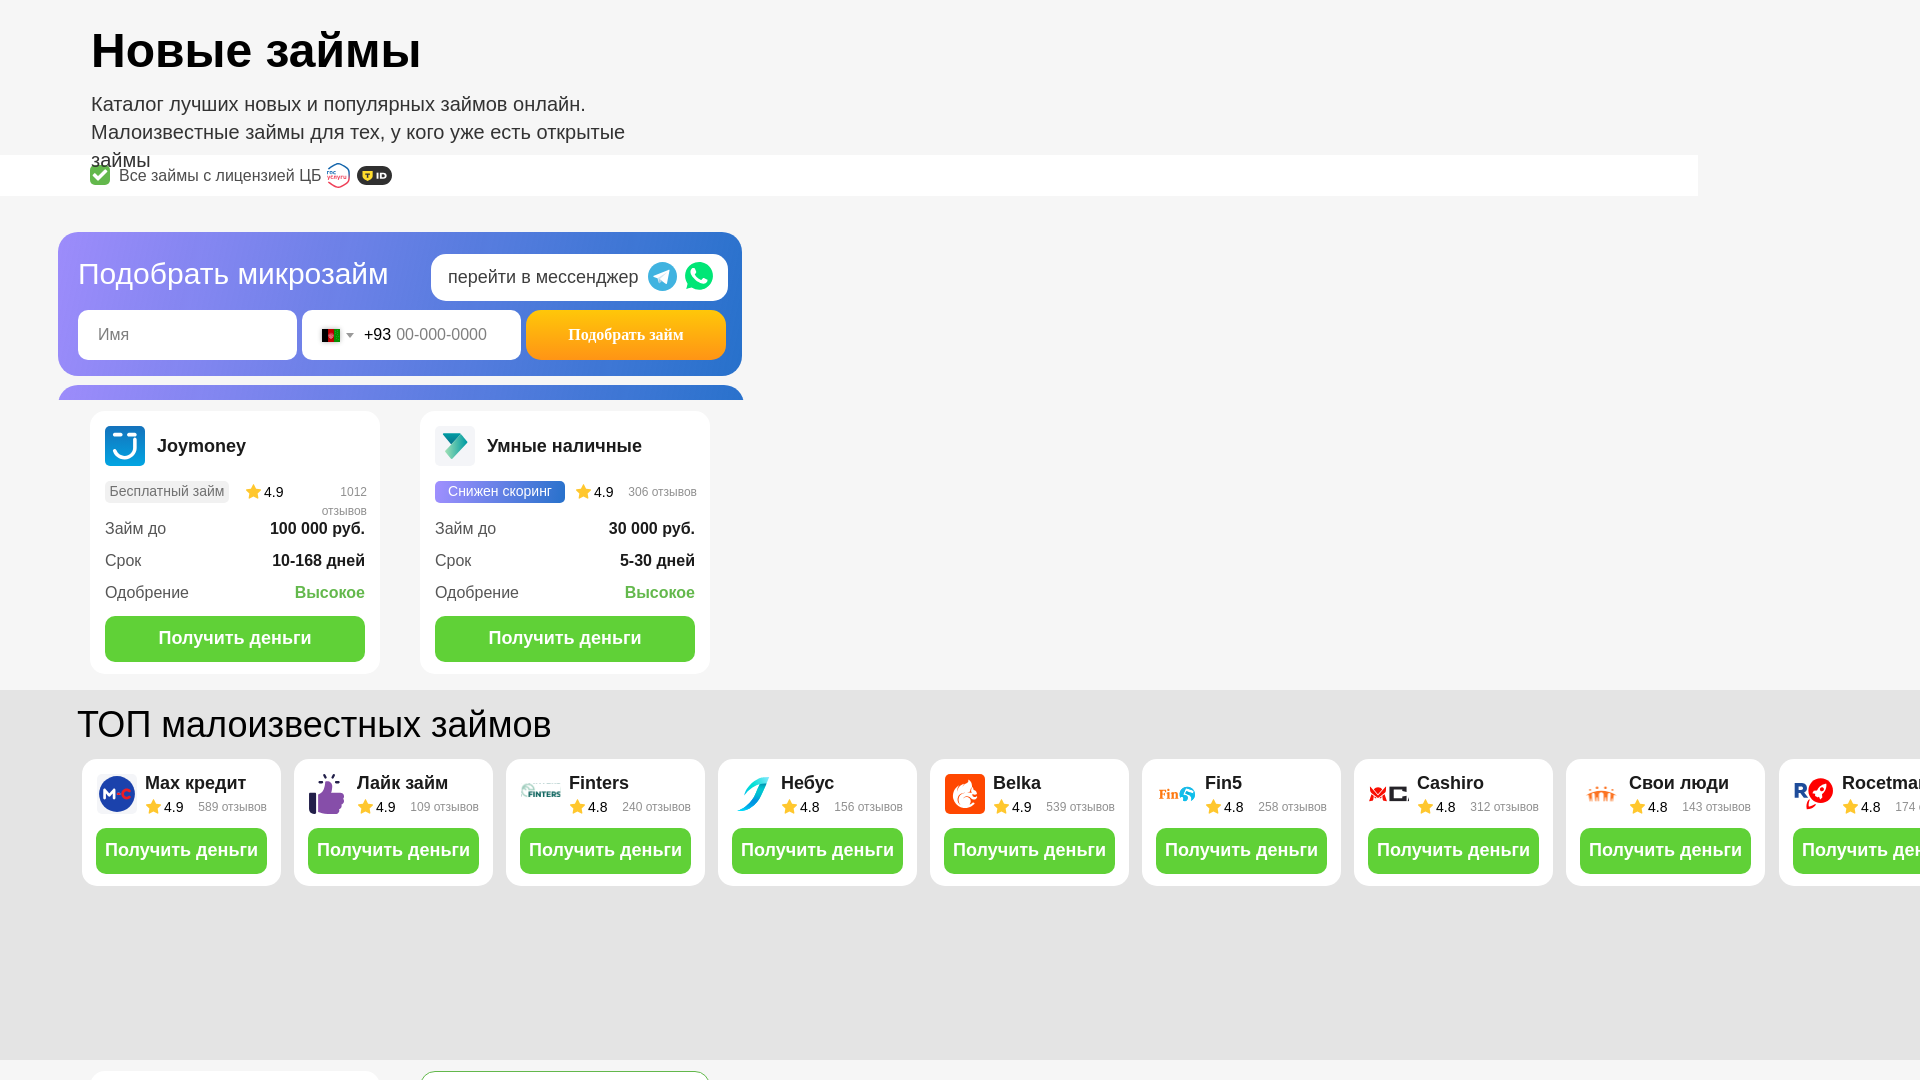The width and height of the screenshot is (1920, 1080).
Task: Click the Небус logo icon
Action: pyautogui.click(x=752, y=794)
